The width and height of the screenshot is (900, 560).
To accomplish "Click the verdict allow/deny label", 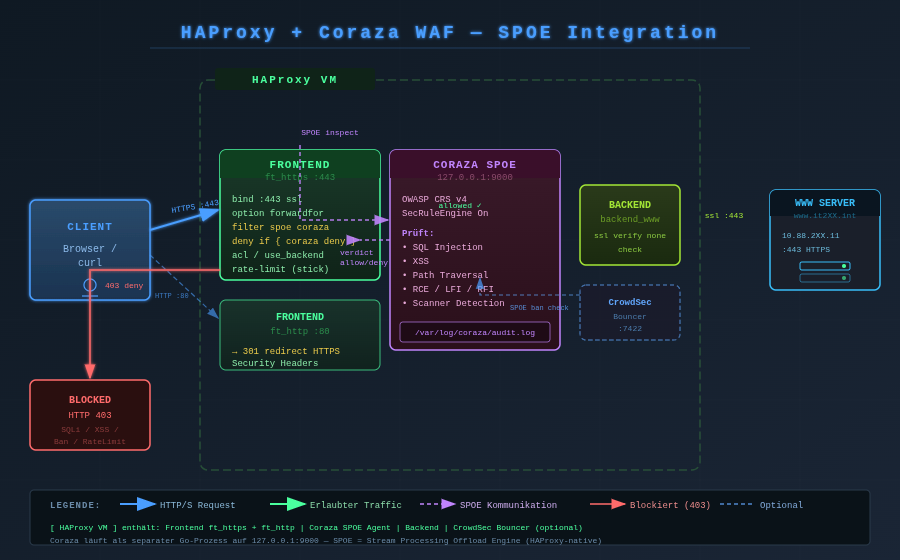I will click(363, 258).
